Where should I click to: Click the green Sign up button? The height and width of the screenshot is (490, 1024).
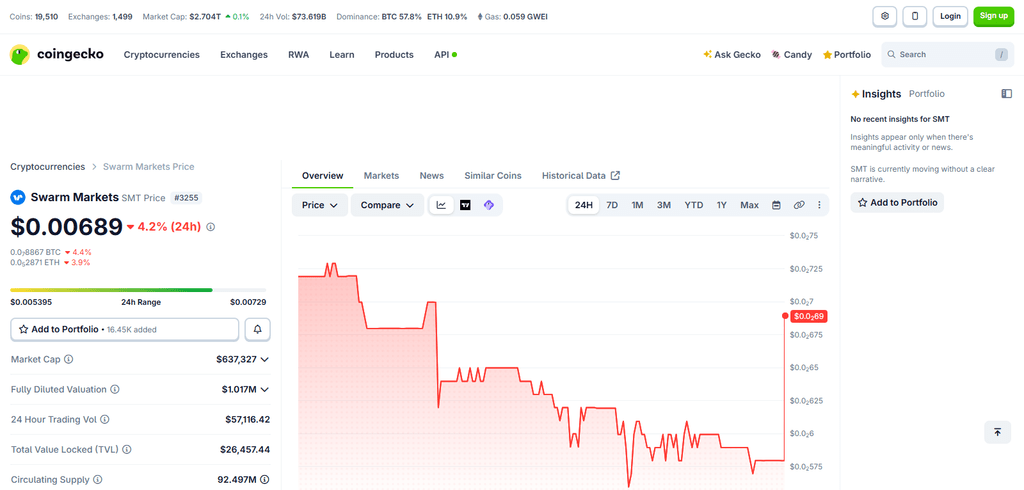point(993,16)
